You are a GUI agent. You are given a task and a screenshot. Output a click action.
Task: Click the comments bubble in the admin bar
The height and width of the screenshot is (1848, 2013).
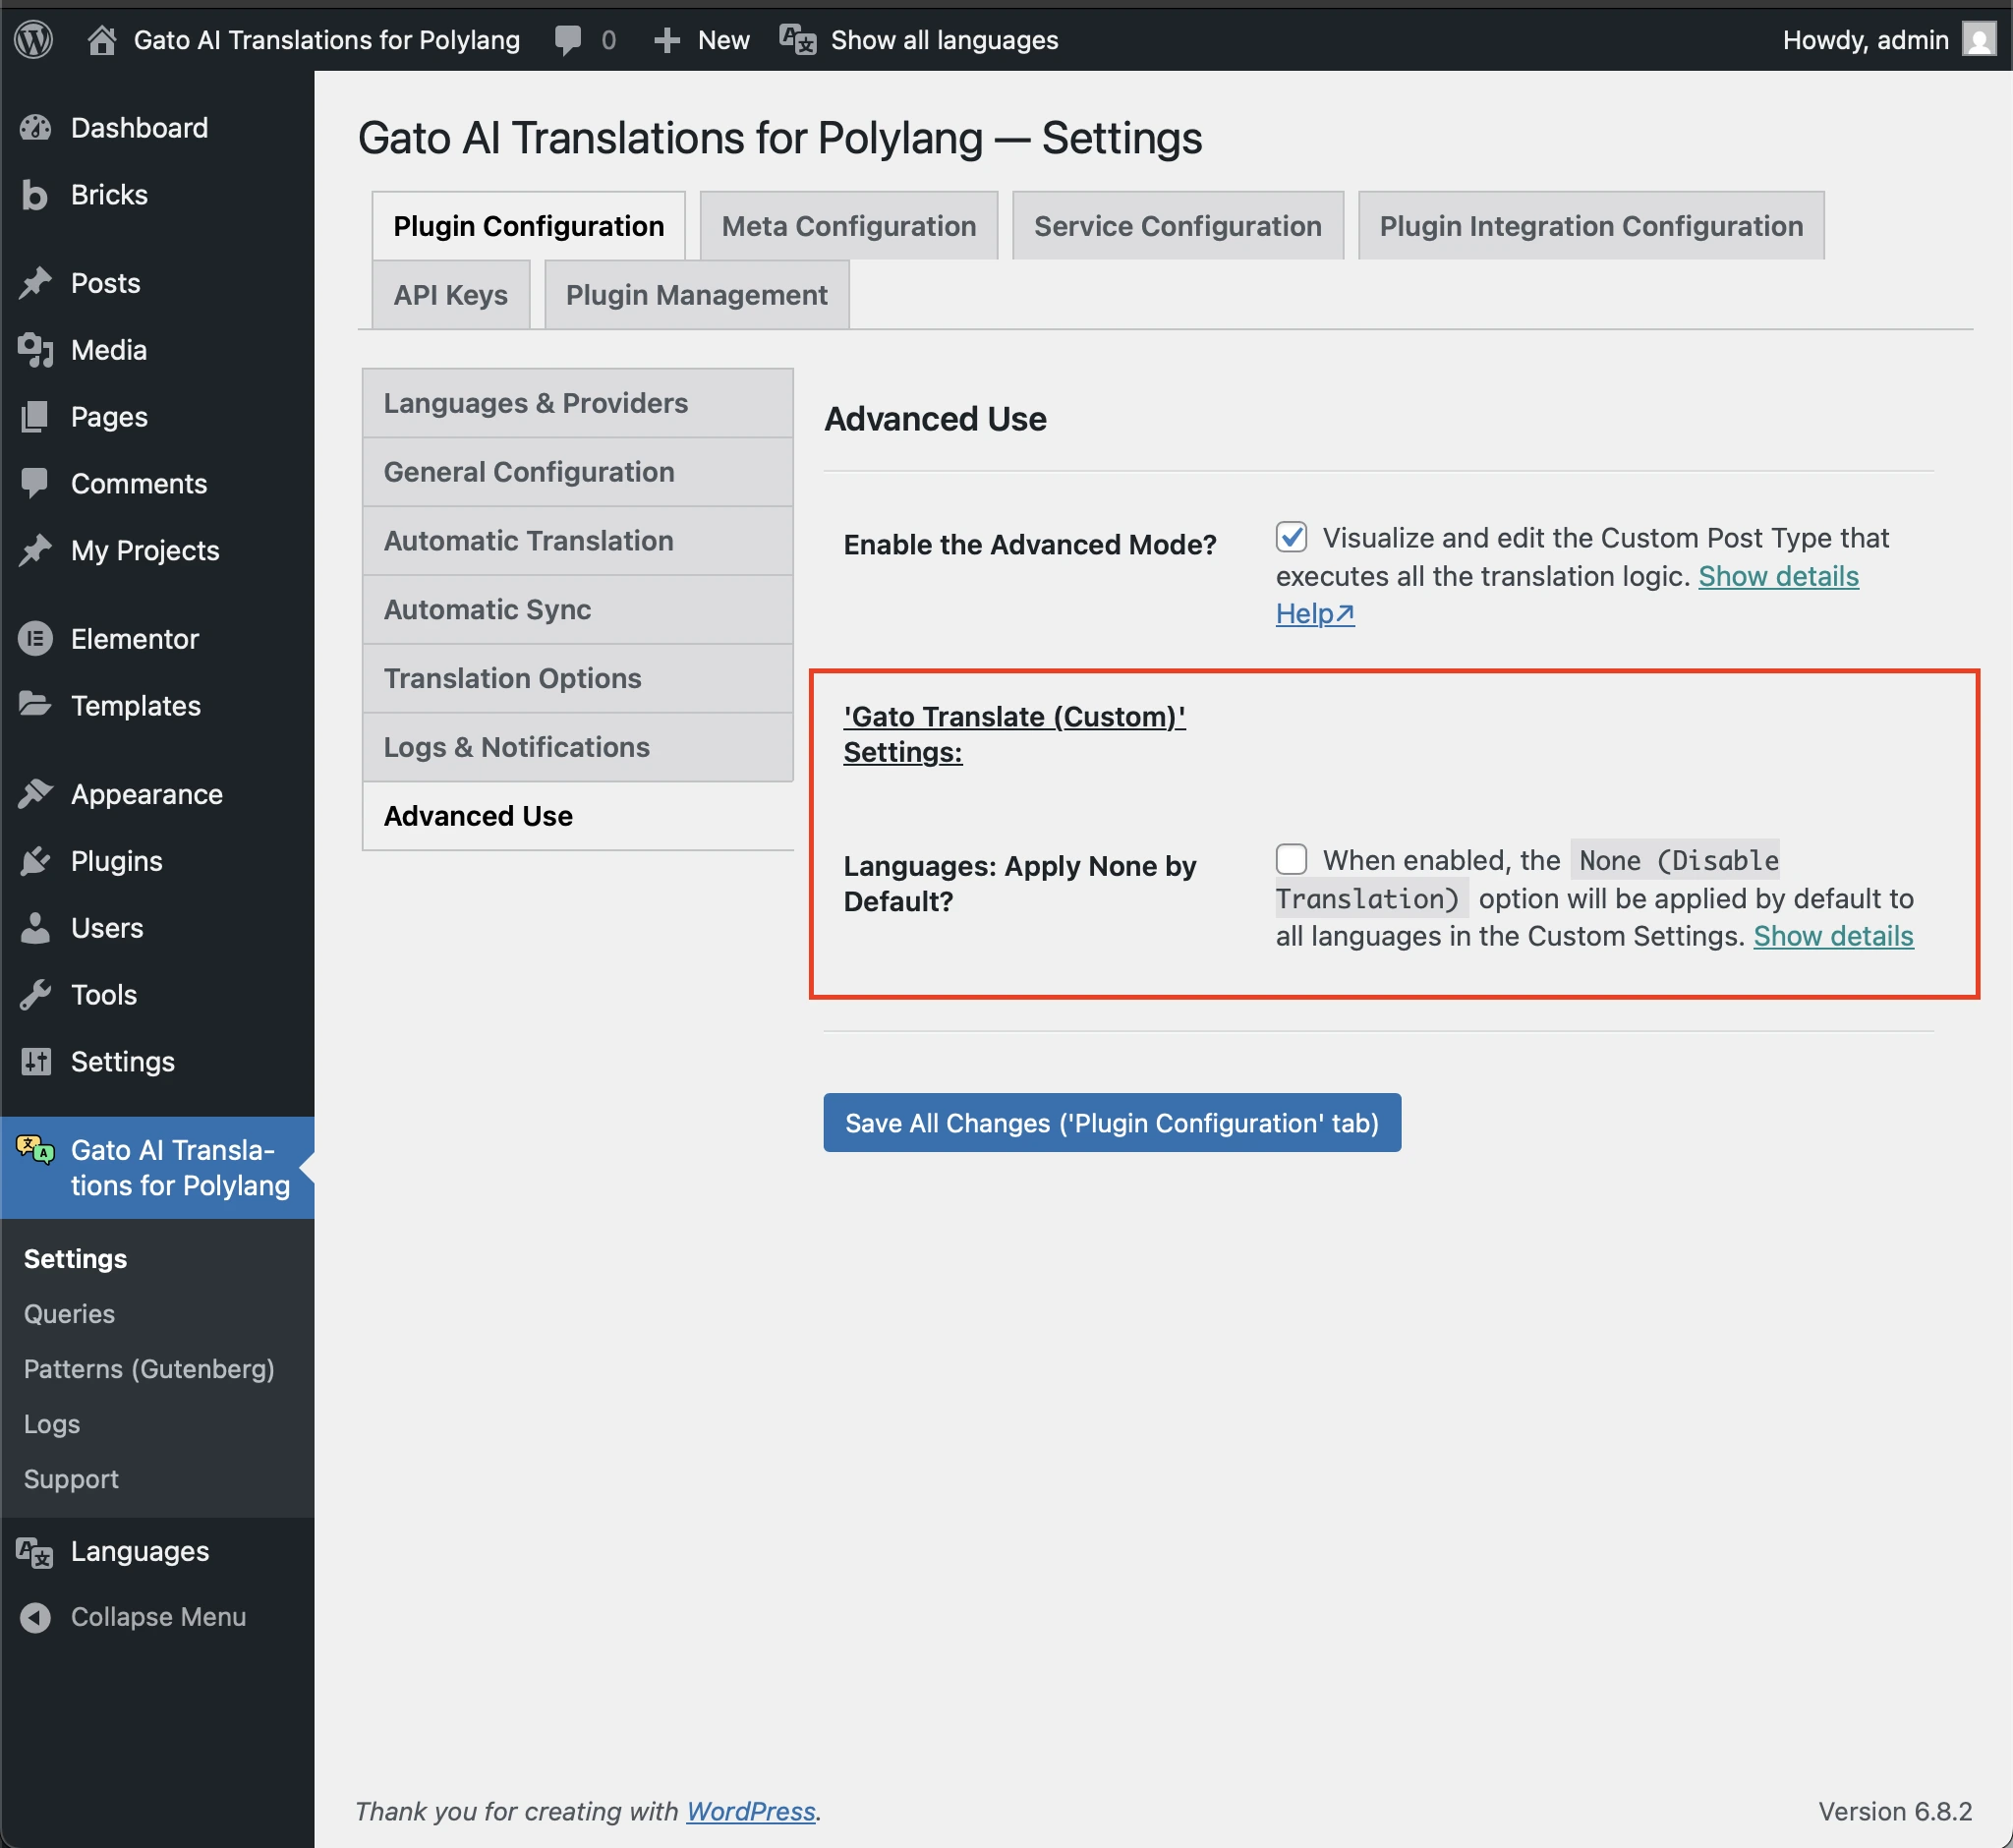(568, 39)
